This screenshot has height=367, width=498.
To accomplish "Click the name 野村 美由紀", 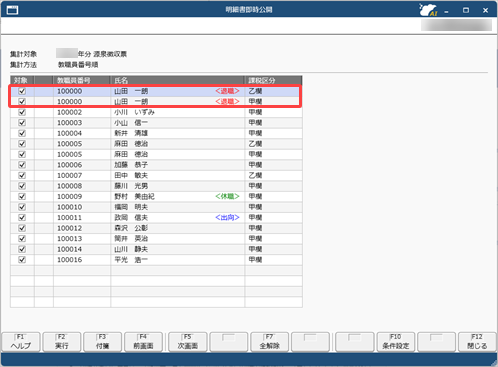I will [134, 197].
